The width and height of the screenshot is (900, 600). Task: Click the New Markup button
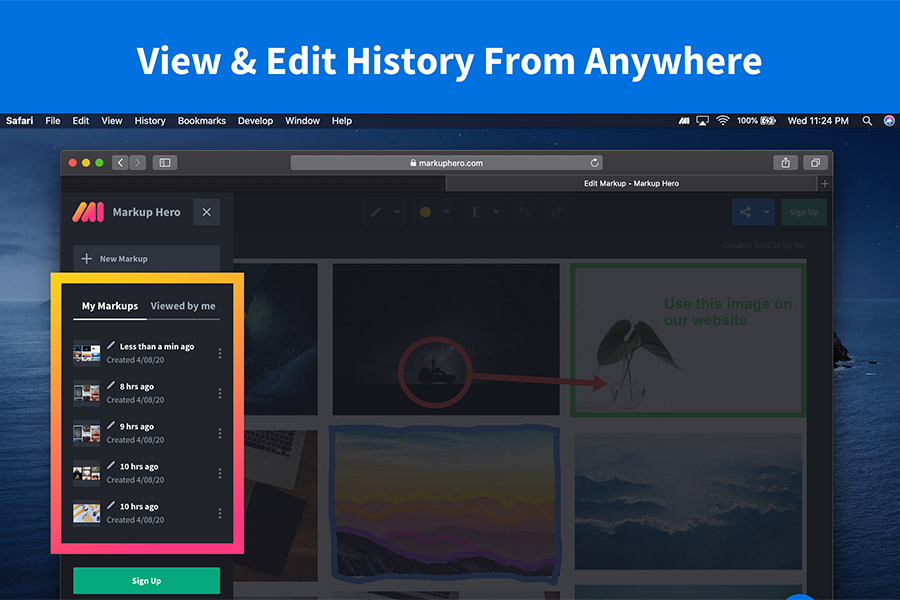pos(146,258)
